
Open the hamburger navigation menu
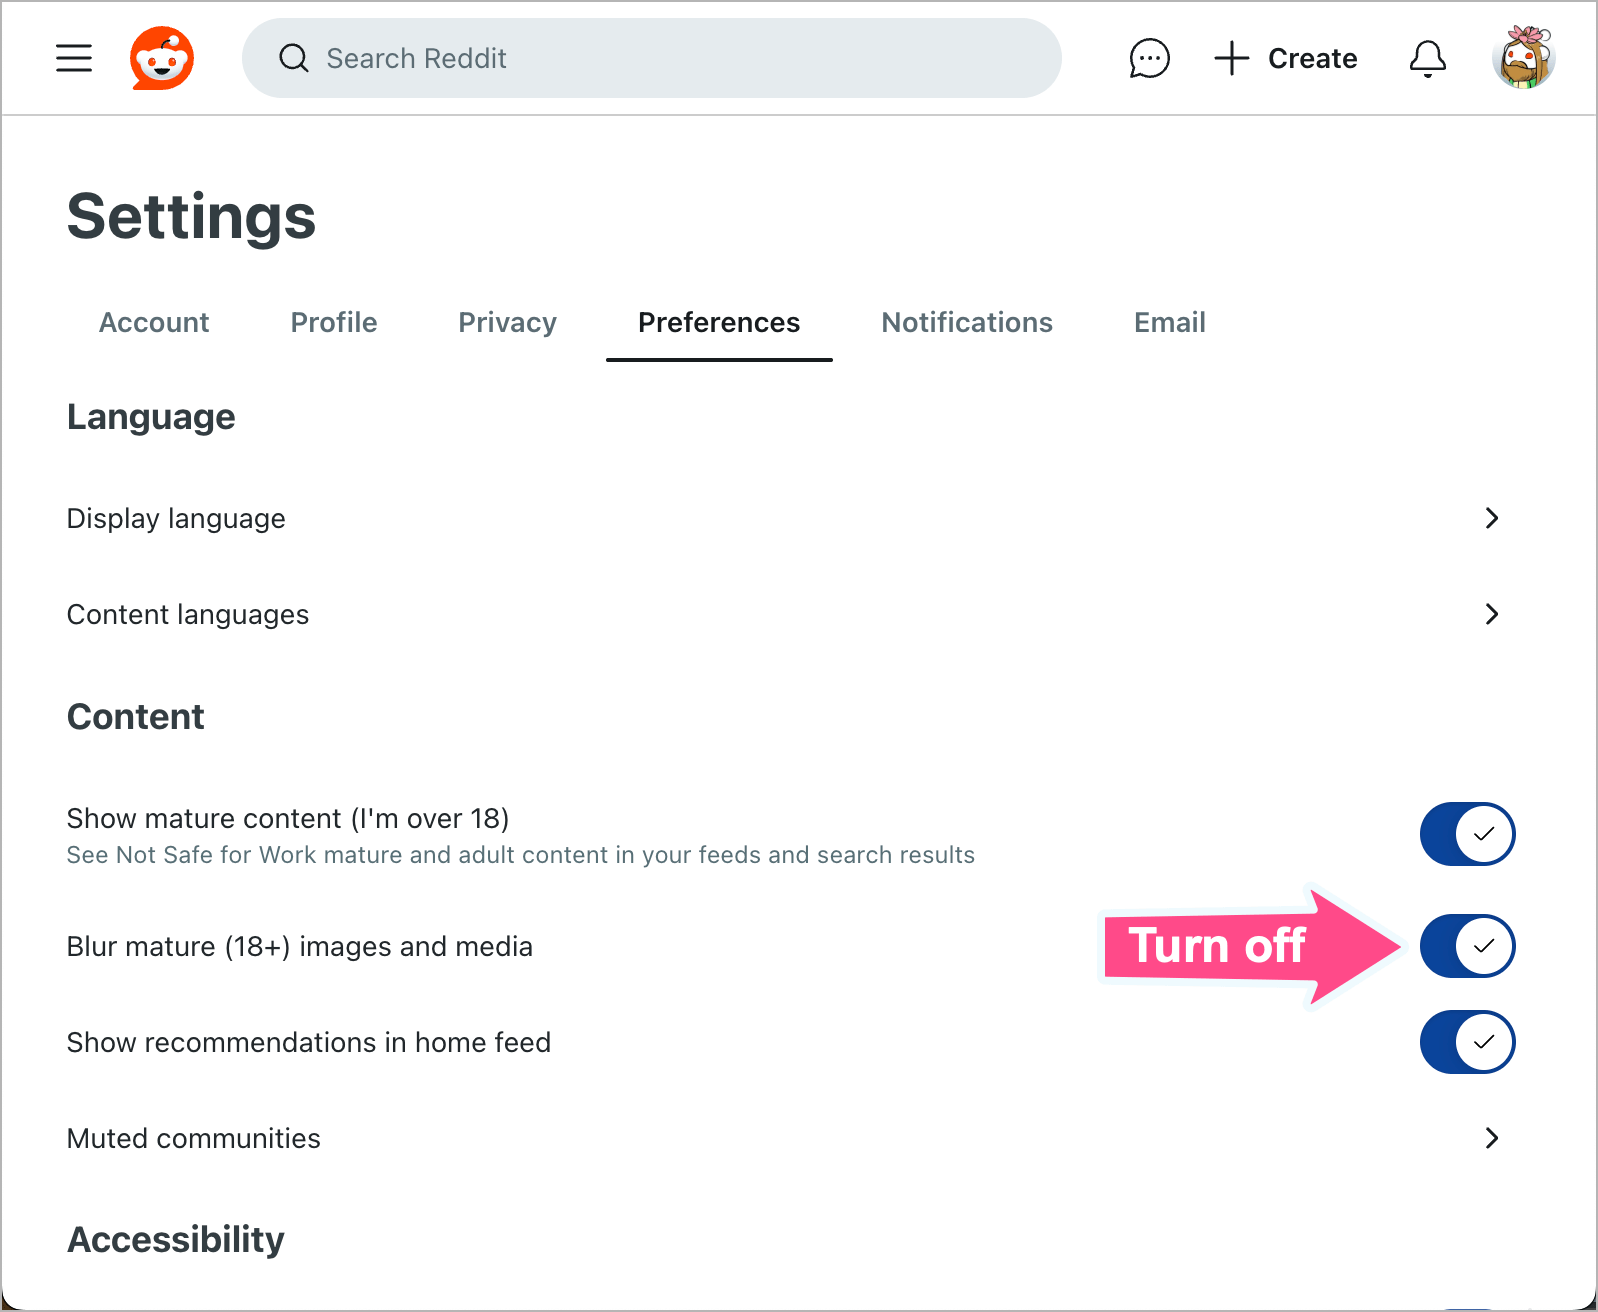point(73,58)
